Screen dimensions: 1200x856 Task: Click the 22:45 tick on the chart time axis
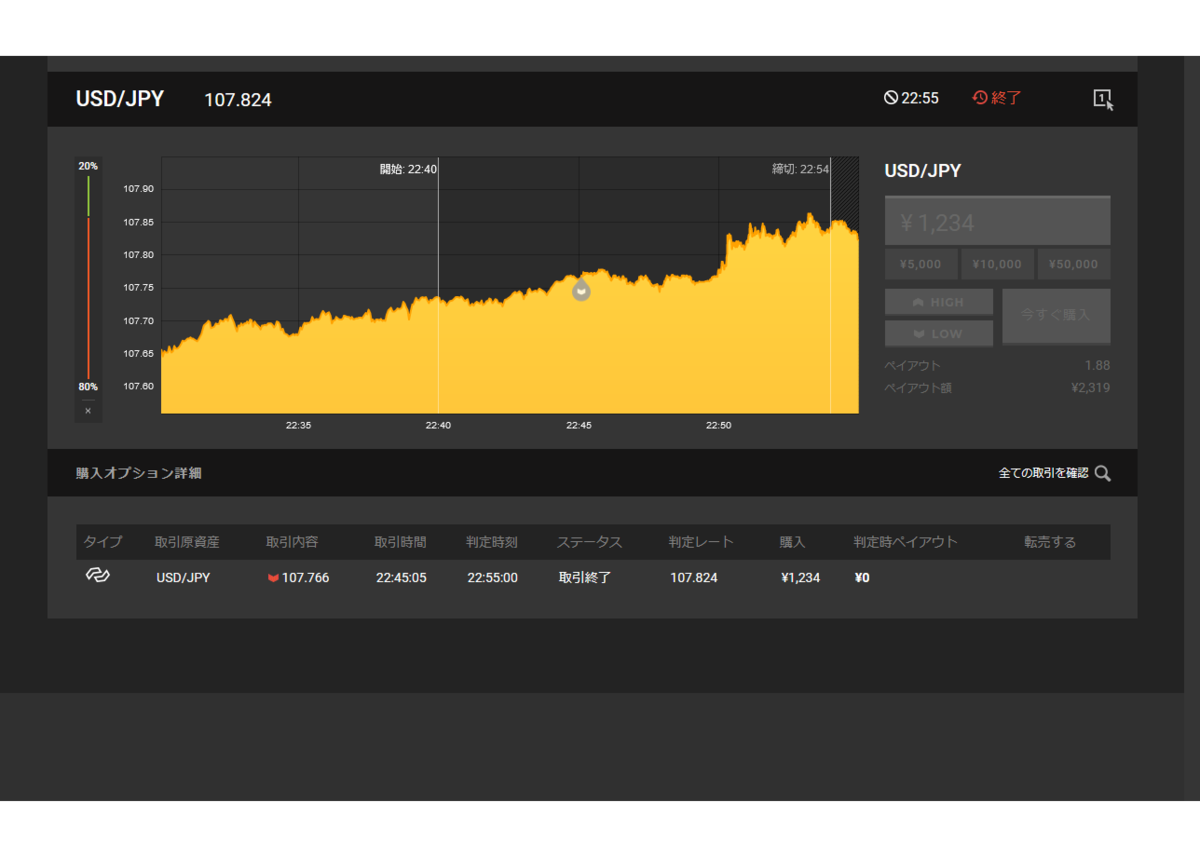pyautogui.click(x=579, y=425)
